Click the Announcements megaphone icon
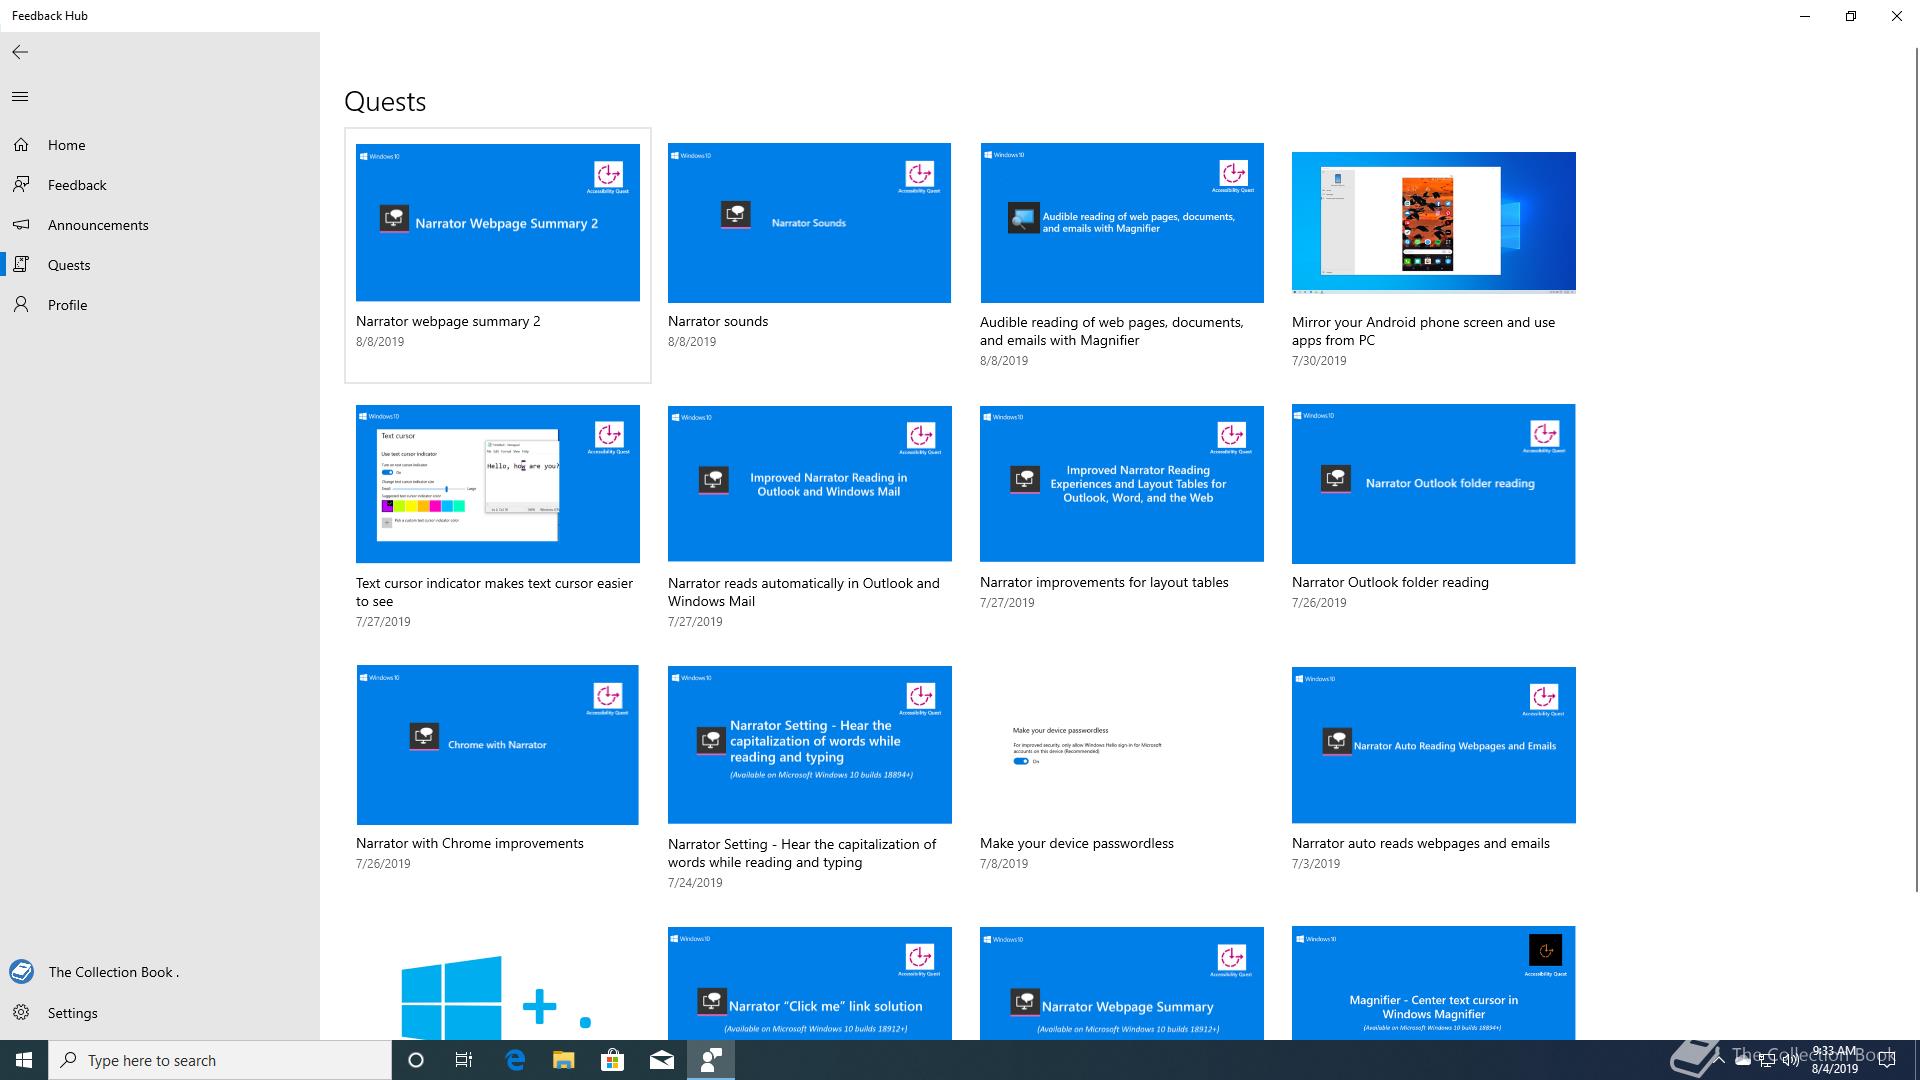Screen dimensions: 1920x1080 click(x=21, y=225)
